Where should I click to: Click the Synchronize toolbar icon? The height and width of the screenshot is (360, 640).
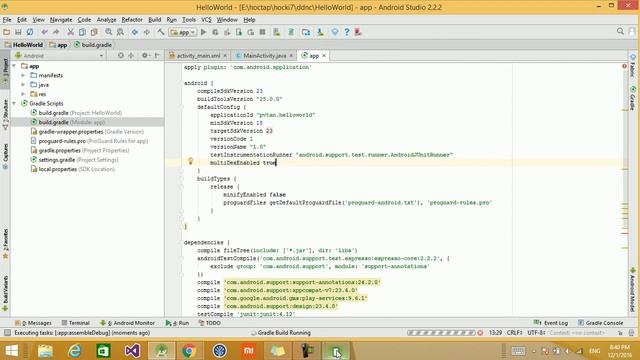tap(30, 32)
